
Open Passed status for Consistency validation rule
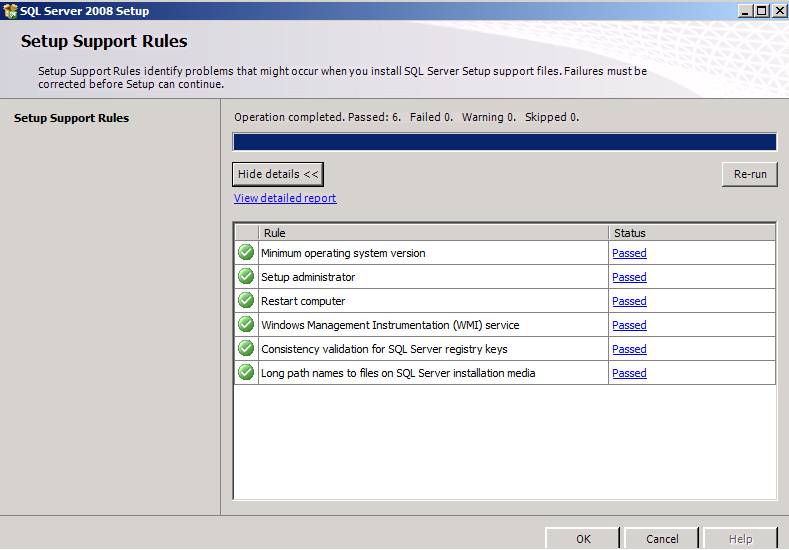click(629, 349)
